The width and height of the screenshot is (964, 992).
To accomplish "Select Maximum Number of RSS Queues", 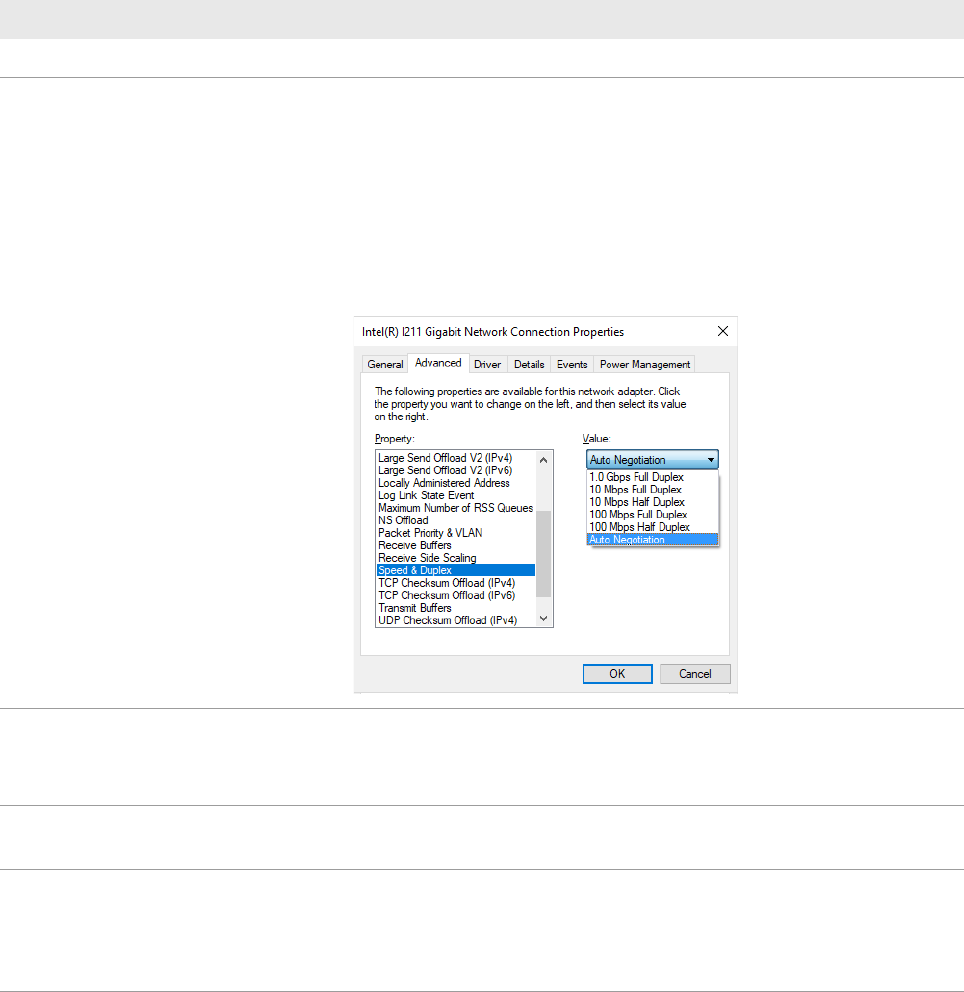I will click(x=455, y=508).
